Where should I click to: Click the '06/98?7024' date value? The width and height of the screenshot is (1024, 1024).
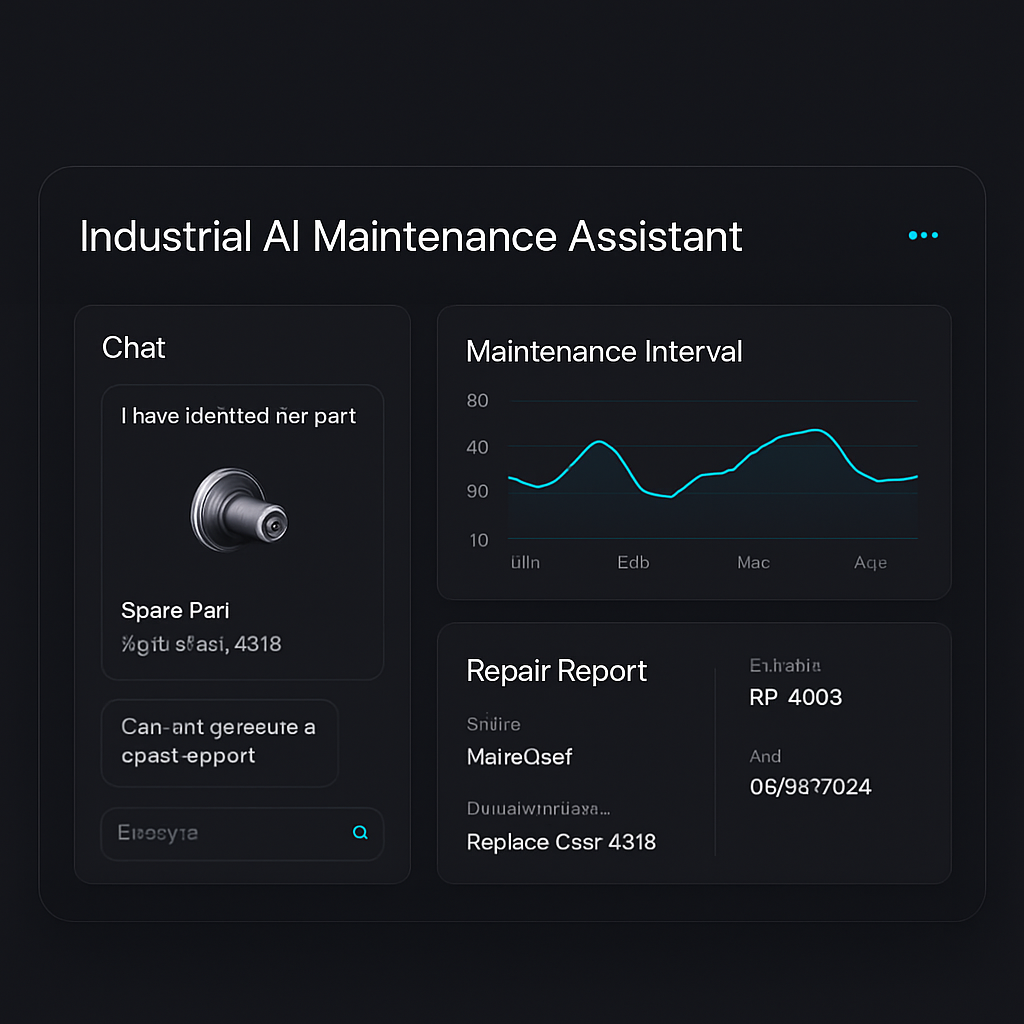pos(810,786)
